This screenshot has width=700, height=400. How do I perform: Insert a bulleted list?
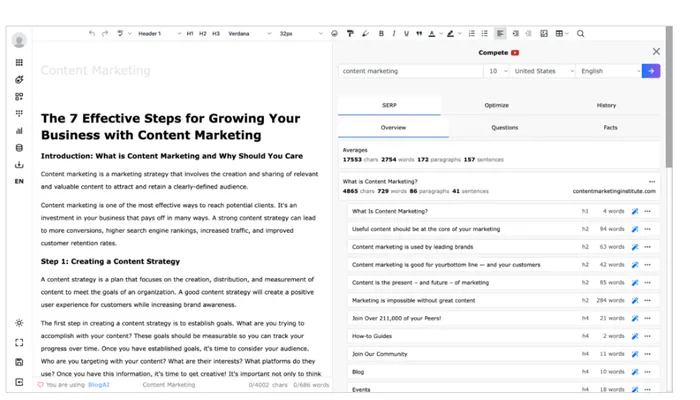point(485,34)
